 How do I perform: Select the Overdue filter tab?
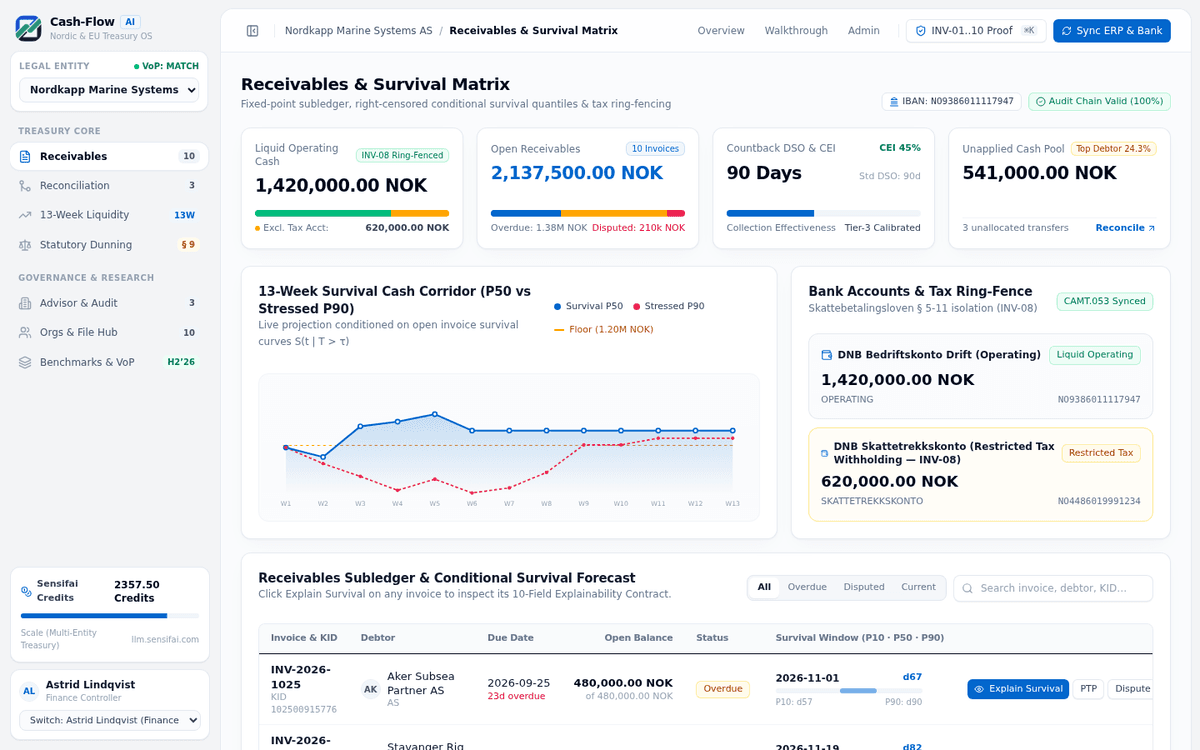point(807,587)
